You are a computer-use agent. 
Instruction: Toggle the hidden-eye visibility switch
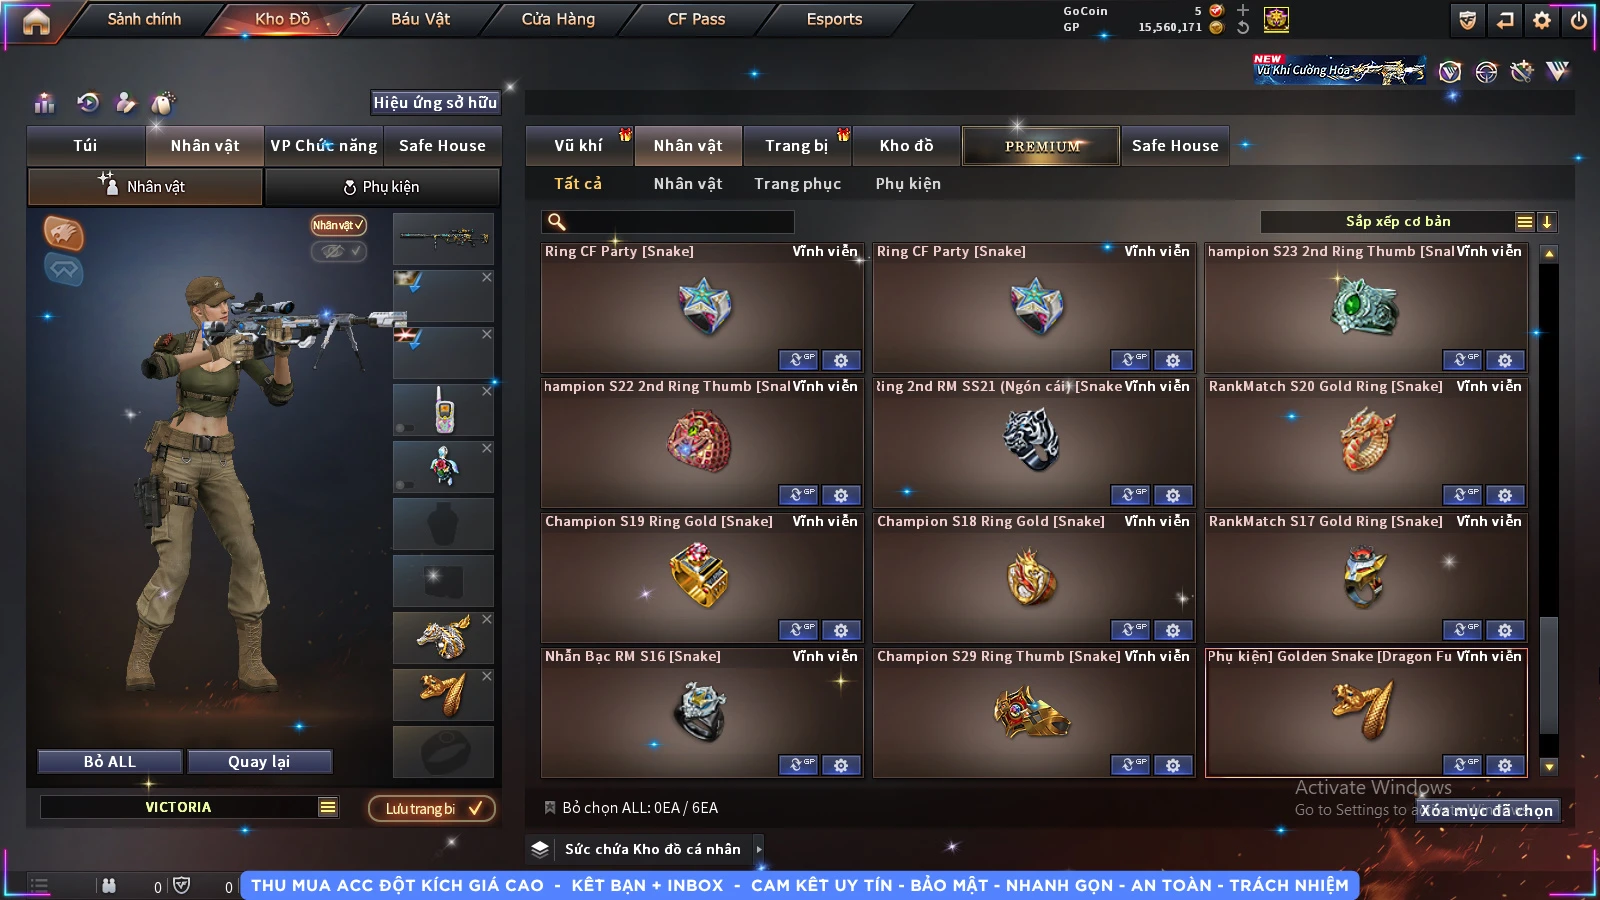[x=339, y=251]
